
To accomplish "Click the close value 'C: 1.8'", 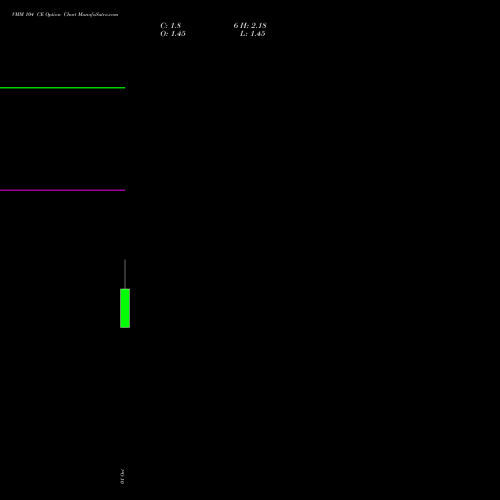I will click(171, 26).
